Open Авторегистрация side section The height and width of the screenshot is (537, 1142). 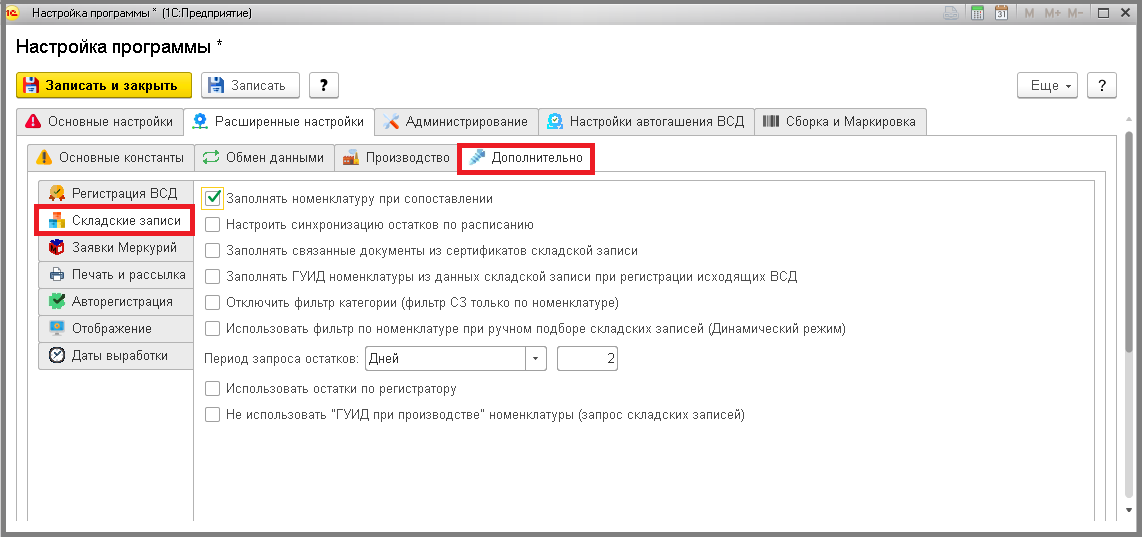(115, 302)
